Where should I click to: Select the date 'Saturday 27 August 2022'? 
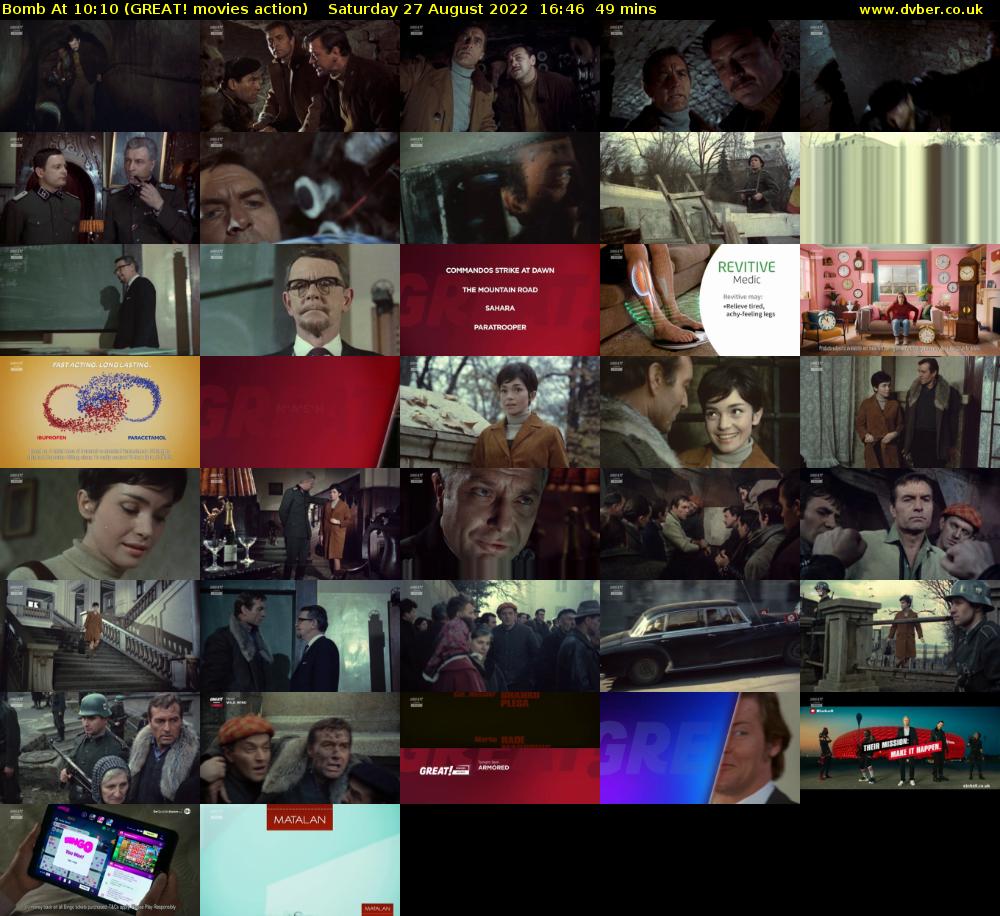tap(427, 10)
